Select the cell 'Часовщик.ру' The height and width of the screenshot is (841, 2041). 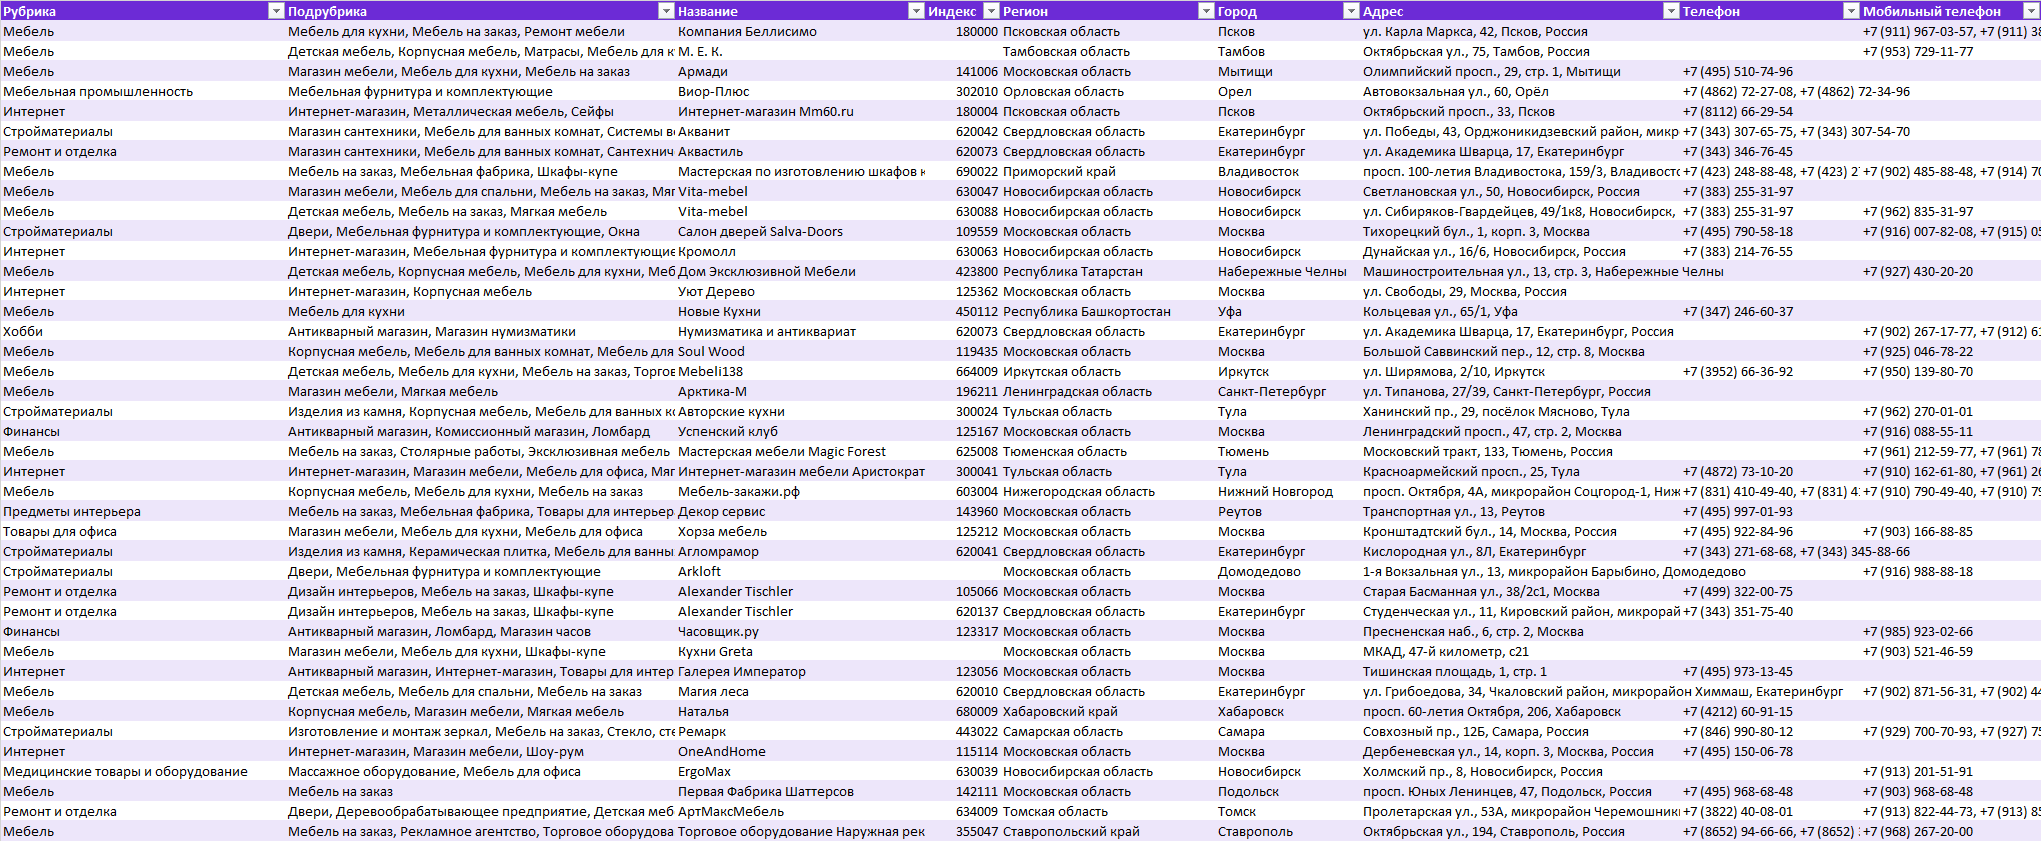coord(800,631)
